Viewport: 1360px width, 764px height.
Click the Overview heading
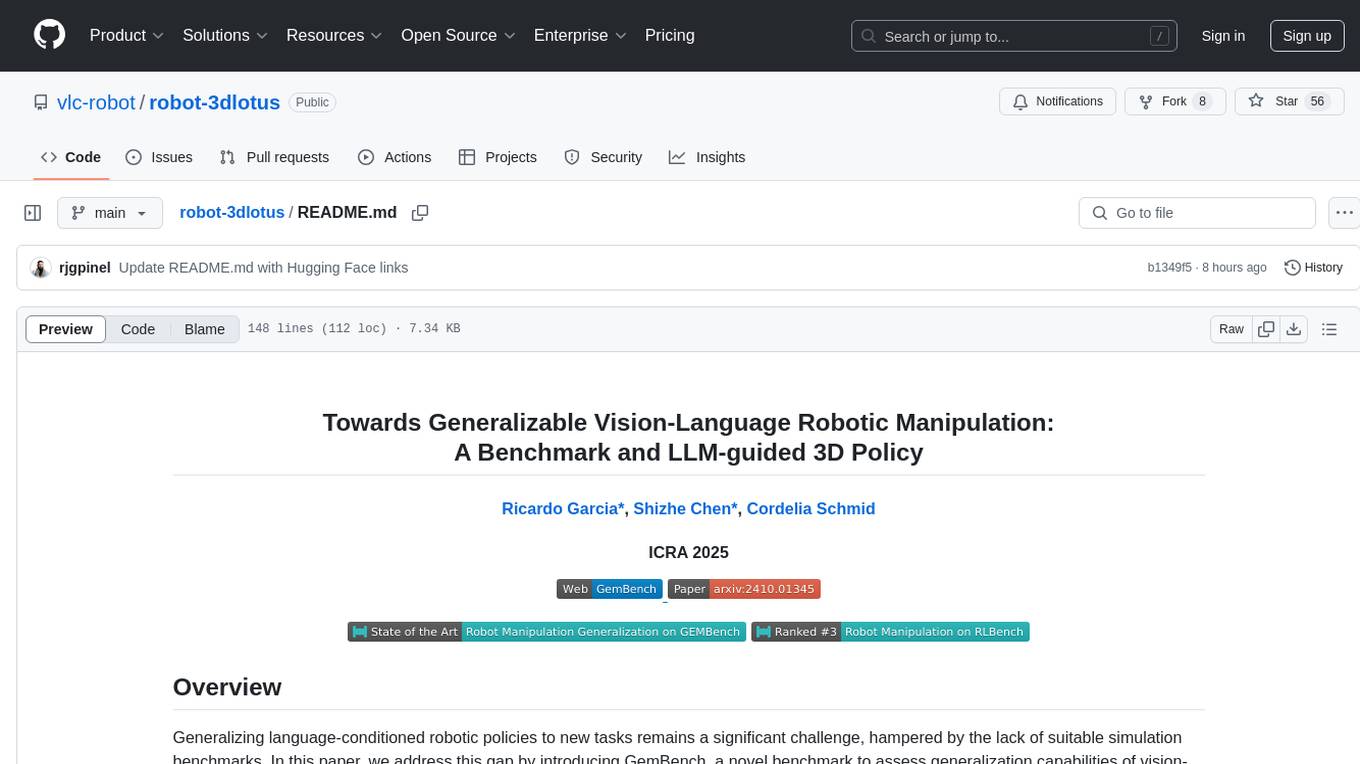pyautogui.click(x=227, y=687)
